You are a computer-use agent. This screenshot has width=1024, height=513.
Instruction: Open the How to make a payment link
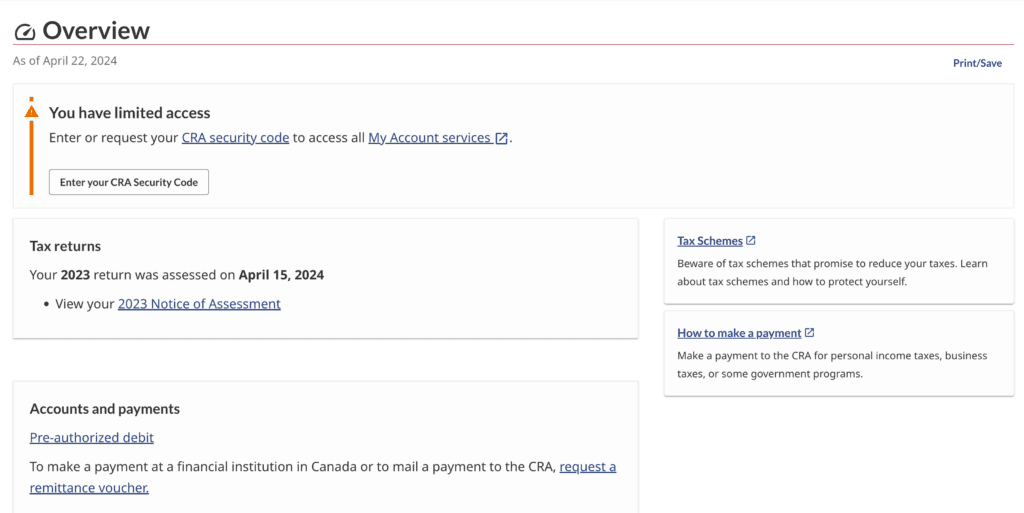point(739,333)
